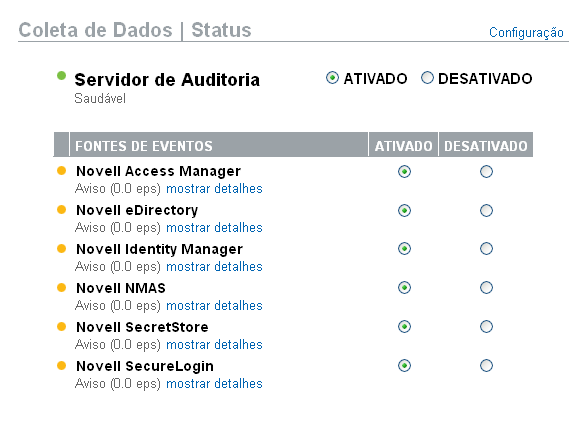Click orange status dot for Novell SecretStore

click(61, 327)
